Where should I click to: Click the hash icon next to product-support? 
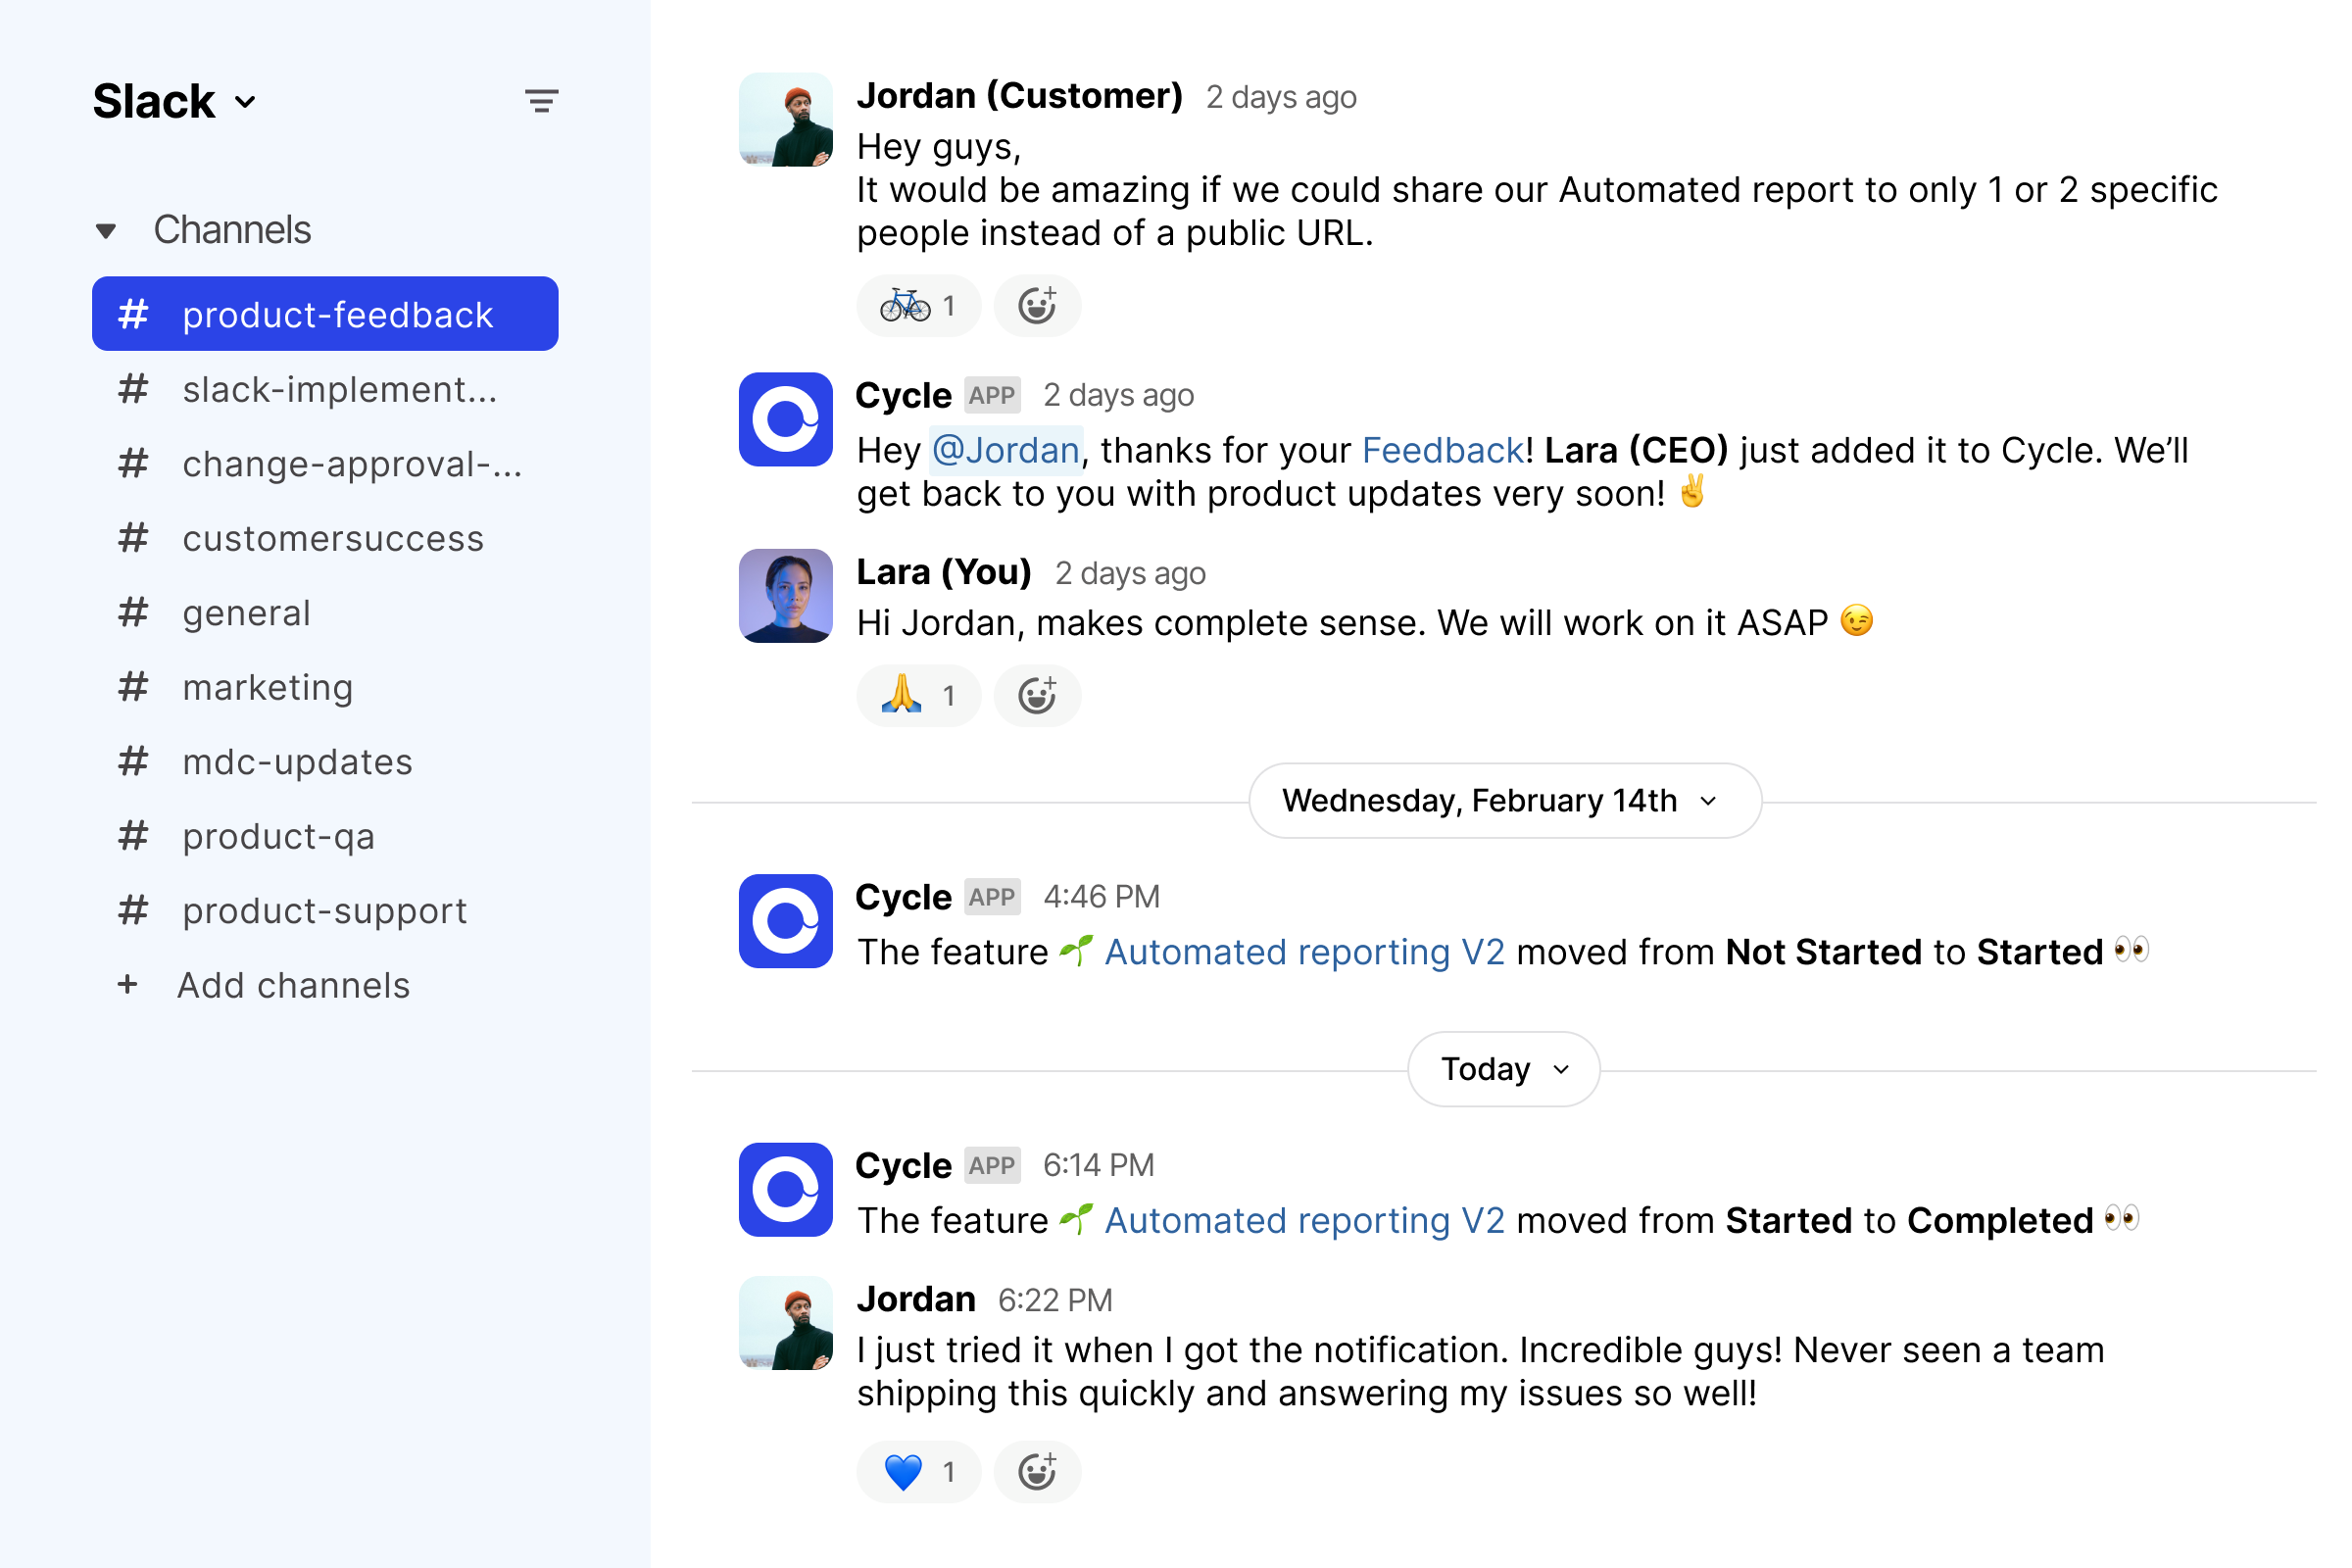coord(133,910)
